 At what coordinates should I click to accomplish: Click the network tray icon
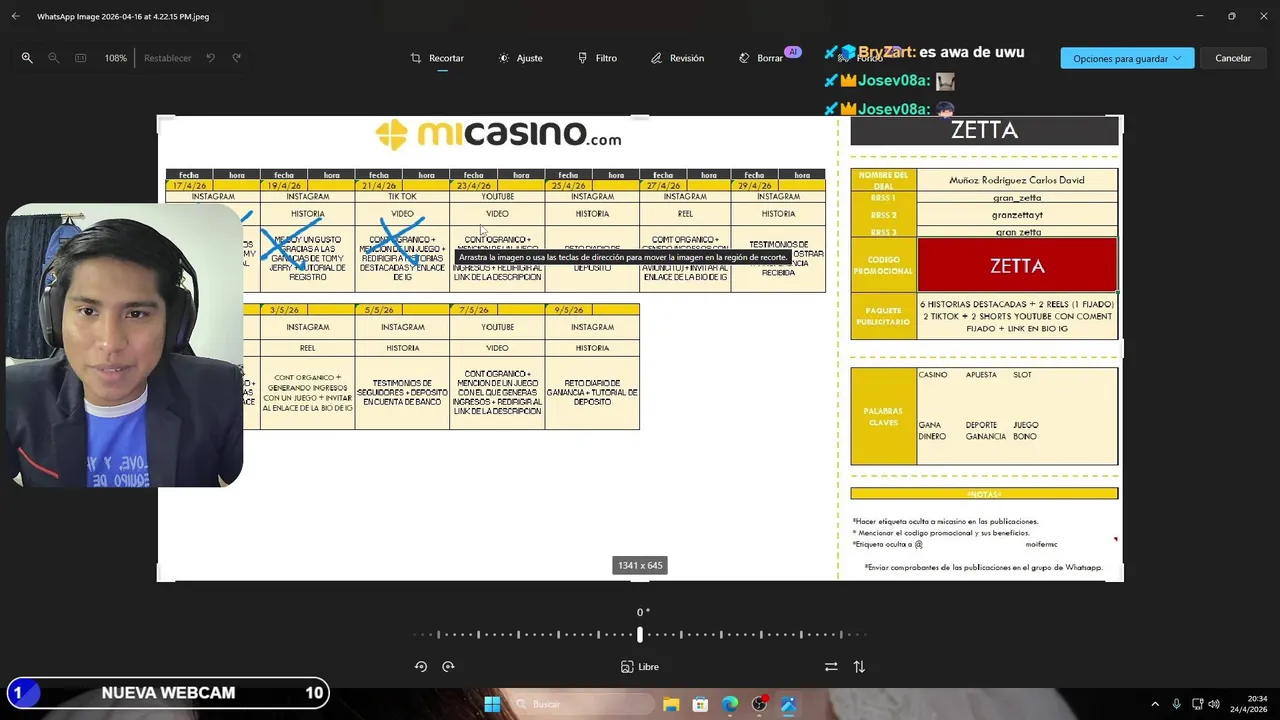[x=1196, y=704]
